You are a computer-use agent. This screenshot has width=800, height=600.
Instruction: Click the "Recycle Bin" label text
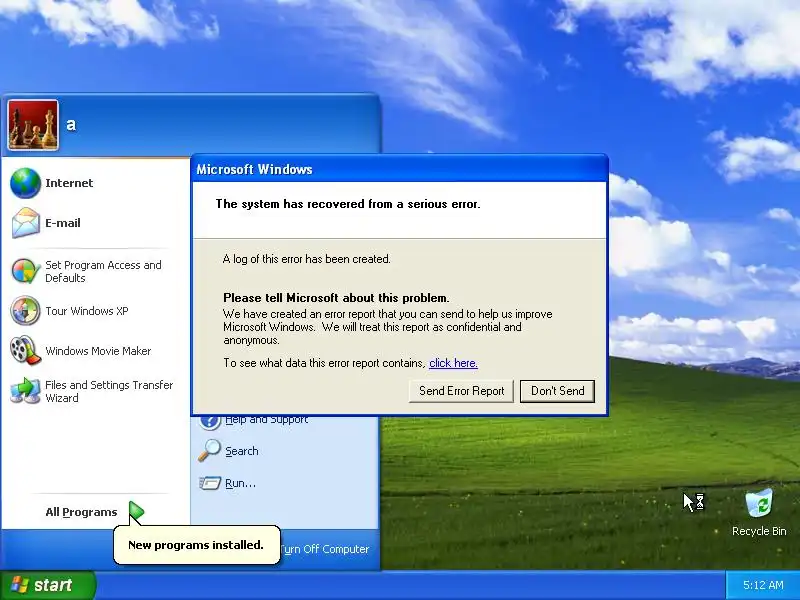(x=759, y=531)
